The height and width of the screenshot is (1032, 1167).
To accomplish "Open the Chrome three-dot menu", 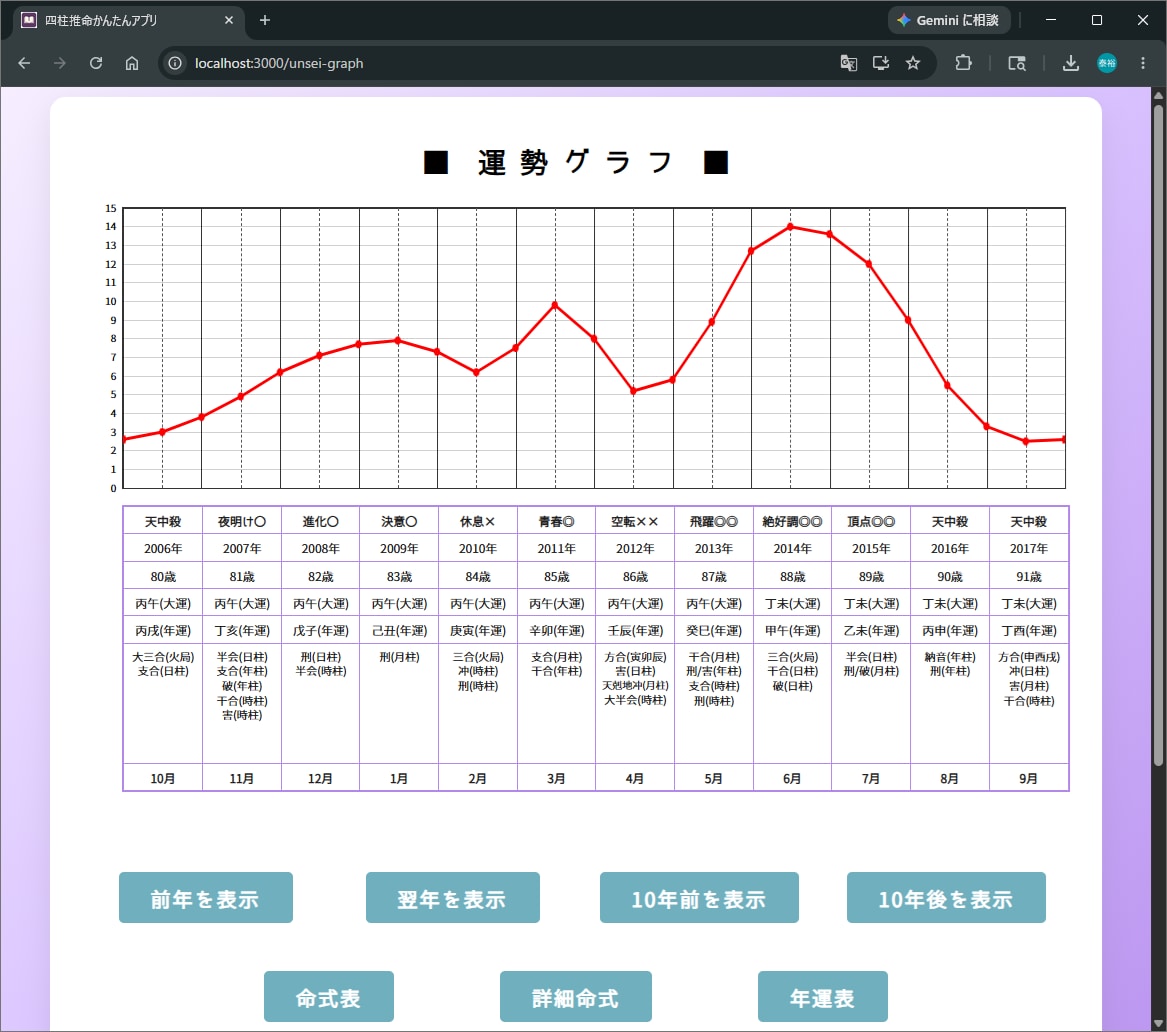I will (1142, 63).
